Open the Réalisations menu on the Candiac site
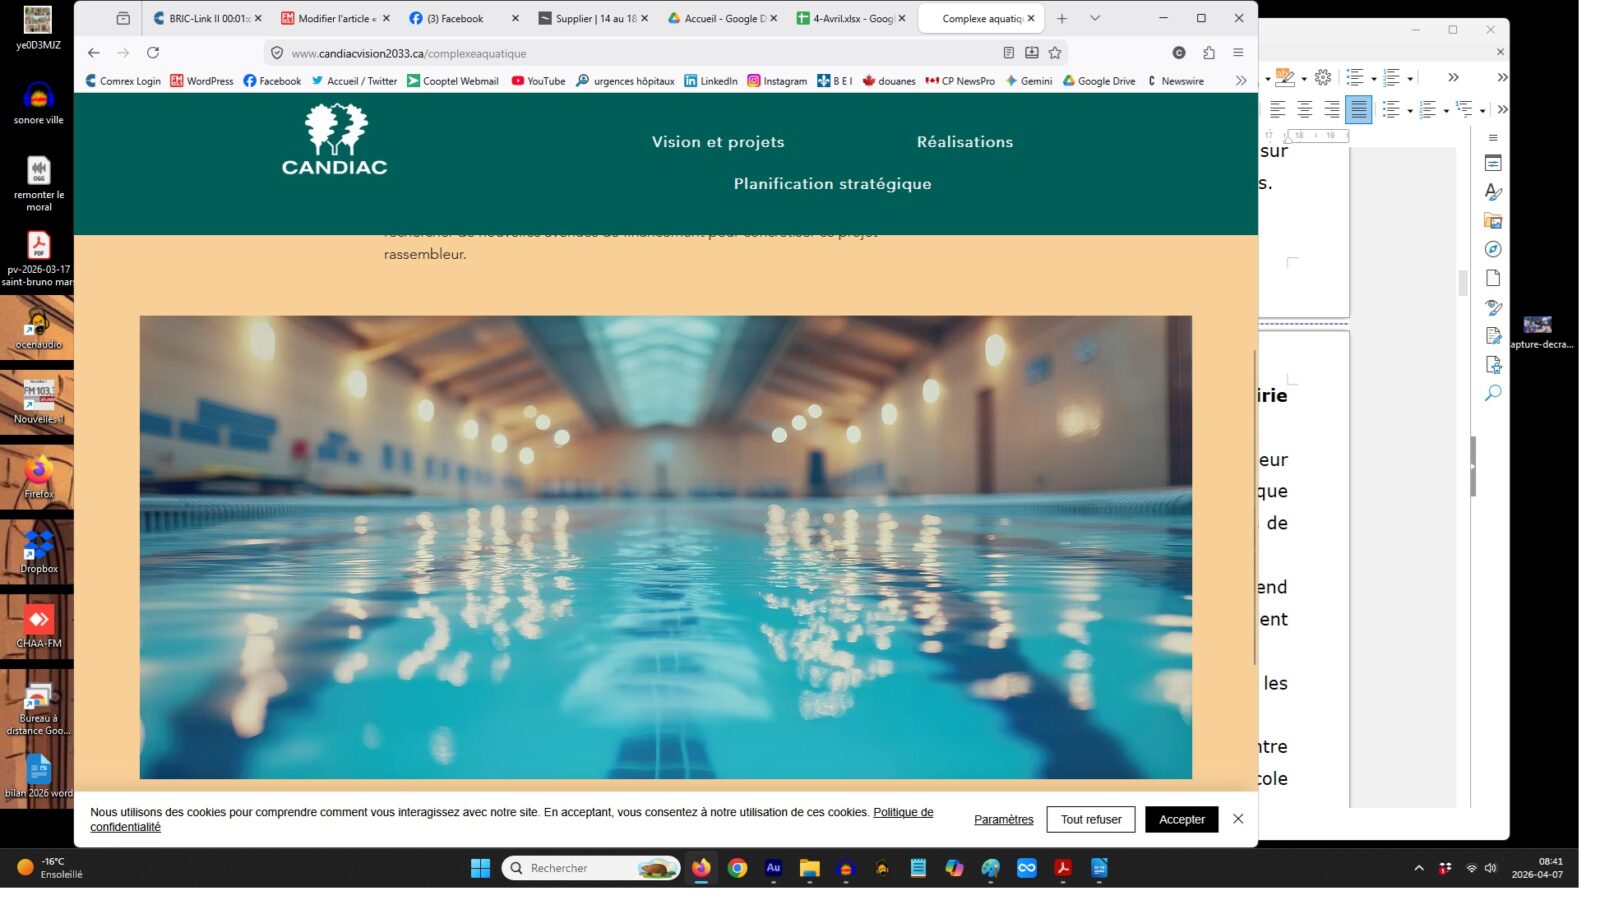This screenshot has height=900, width=1600. coord(963,141)
